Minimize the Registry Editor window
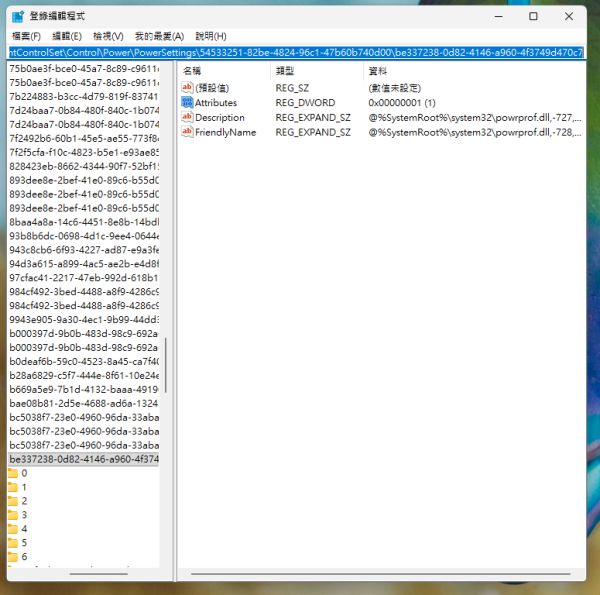Screen dimensions: 600x595 (x=498, y=16)
